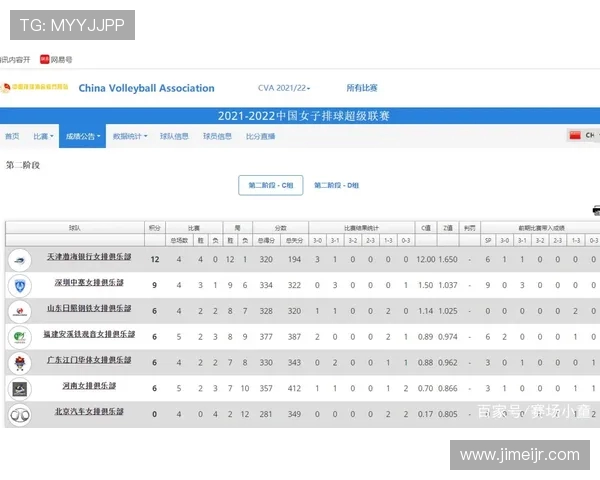
Task: Click the Henan women's volleyball team logo
Action: 19,389
